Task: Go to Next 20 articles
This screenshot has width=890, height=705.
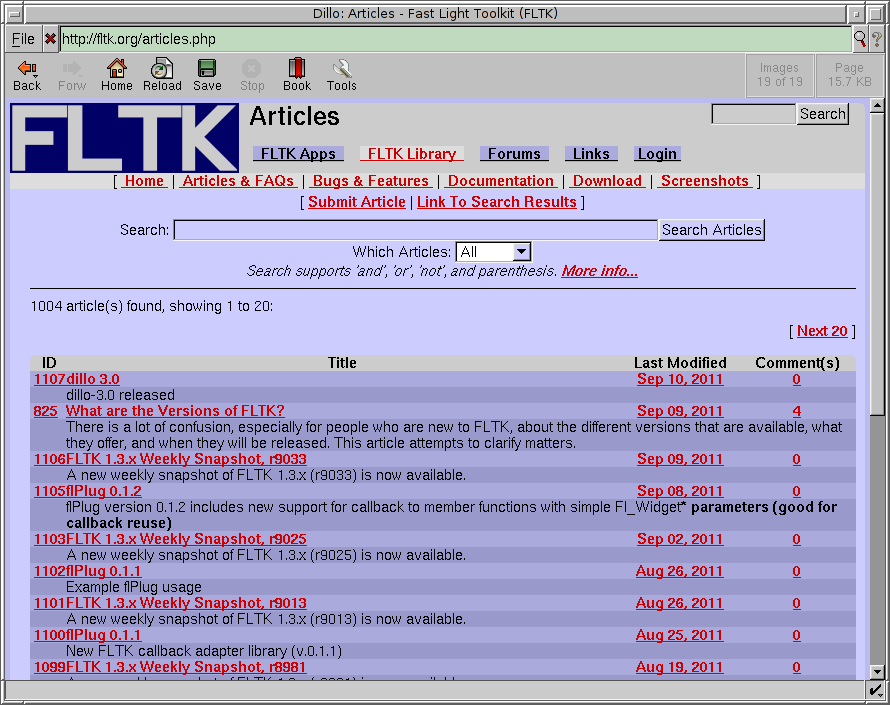Action: (822, 331)
